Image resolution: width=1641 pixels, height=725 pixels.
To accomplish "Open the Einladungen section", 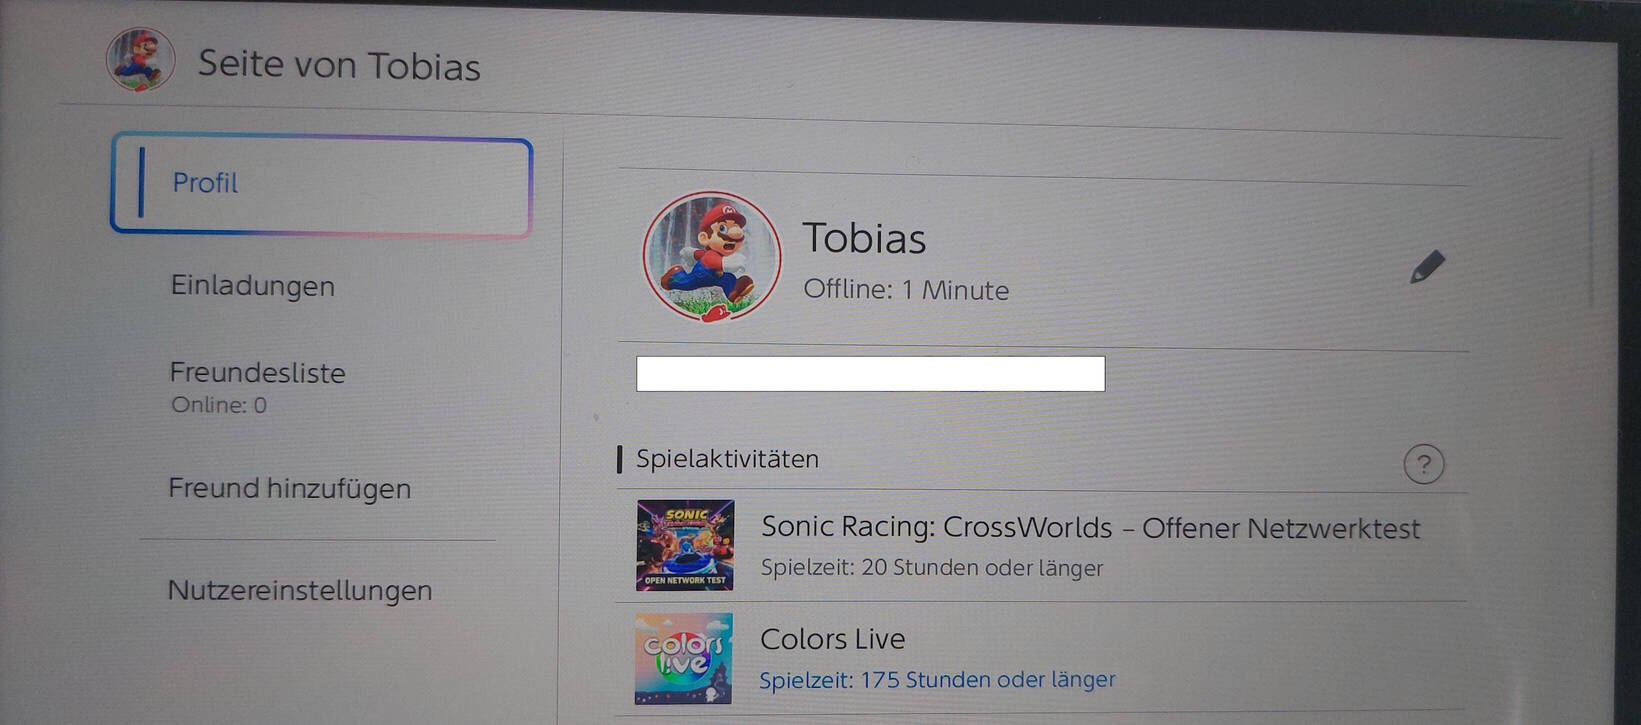I will 253,286.
